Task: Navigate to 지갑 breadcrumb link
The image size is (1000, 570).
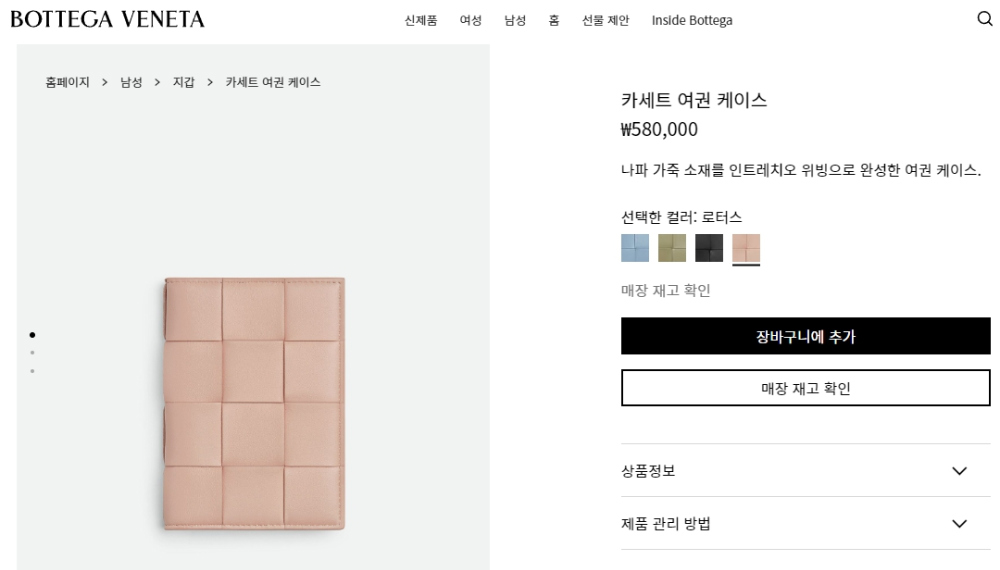Action: coord(184,82)
